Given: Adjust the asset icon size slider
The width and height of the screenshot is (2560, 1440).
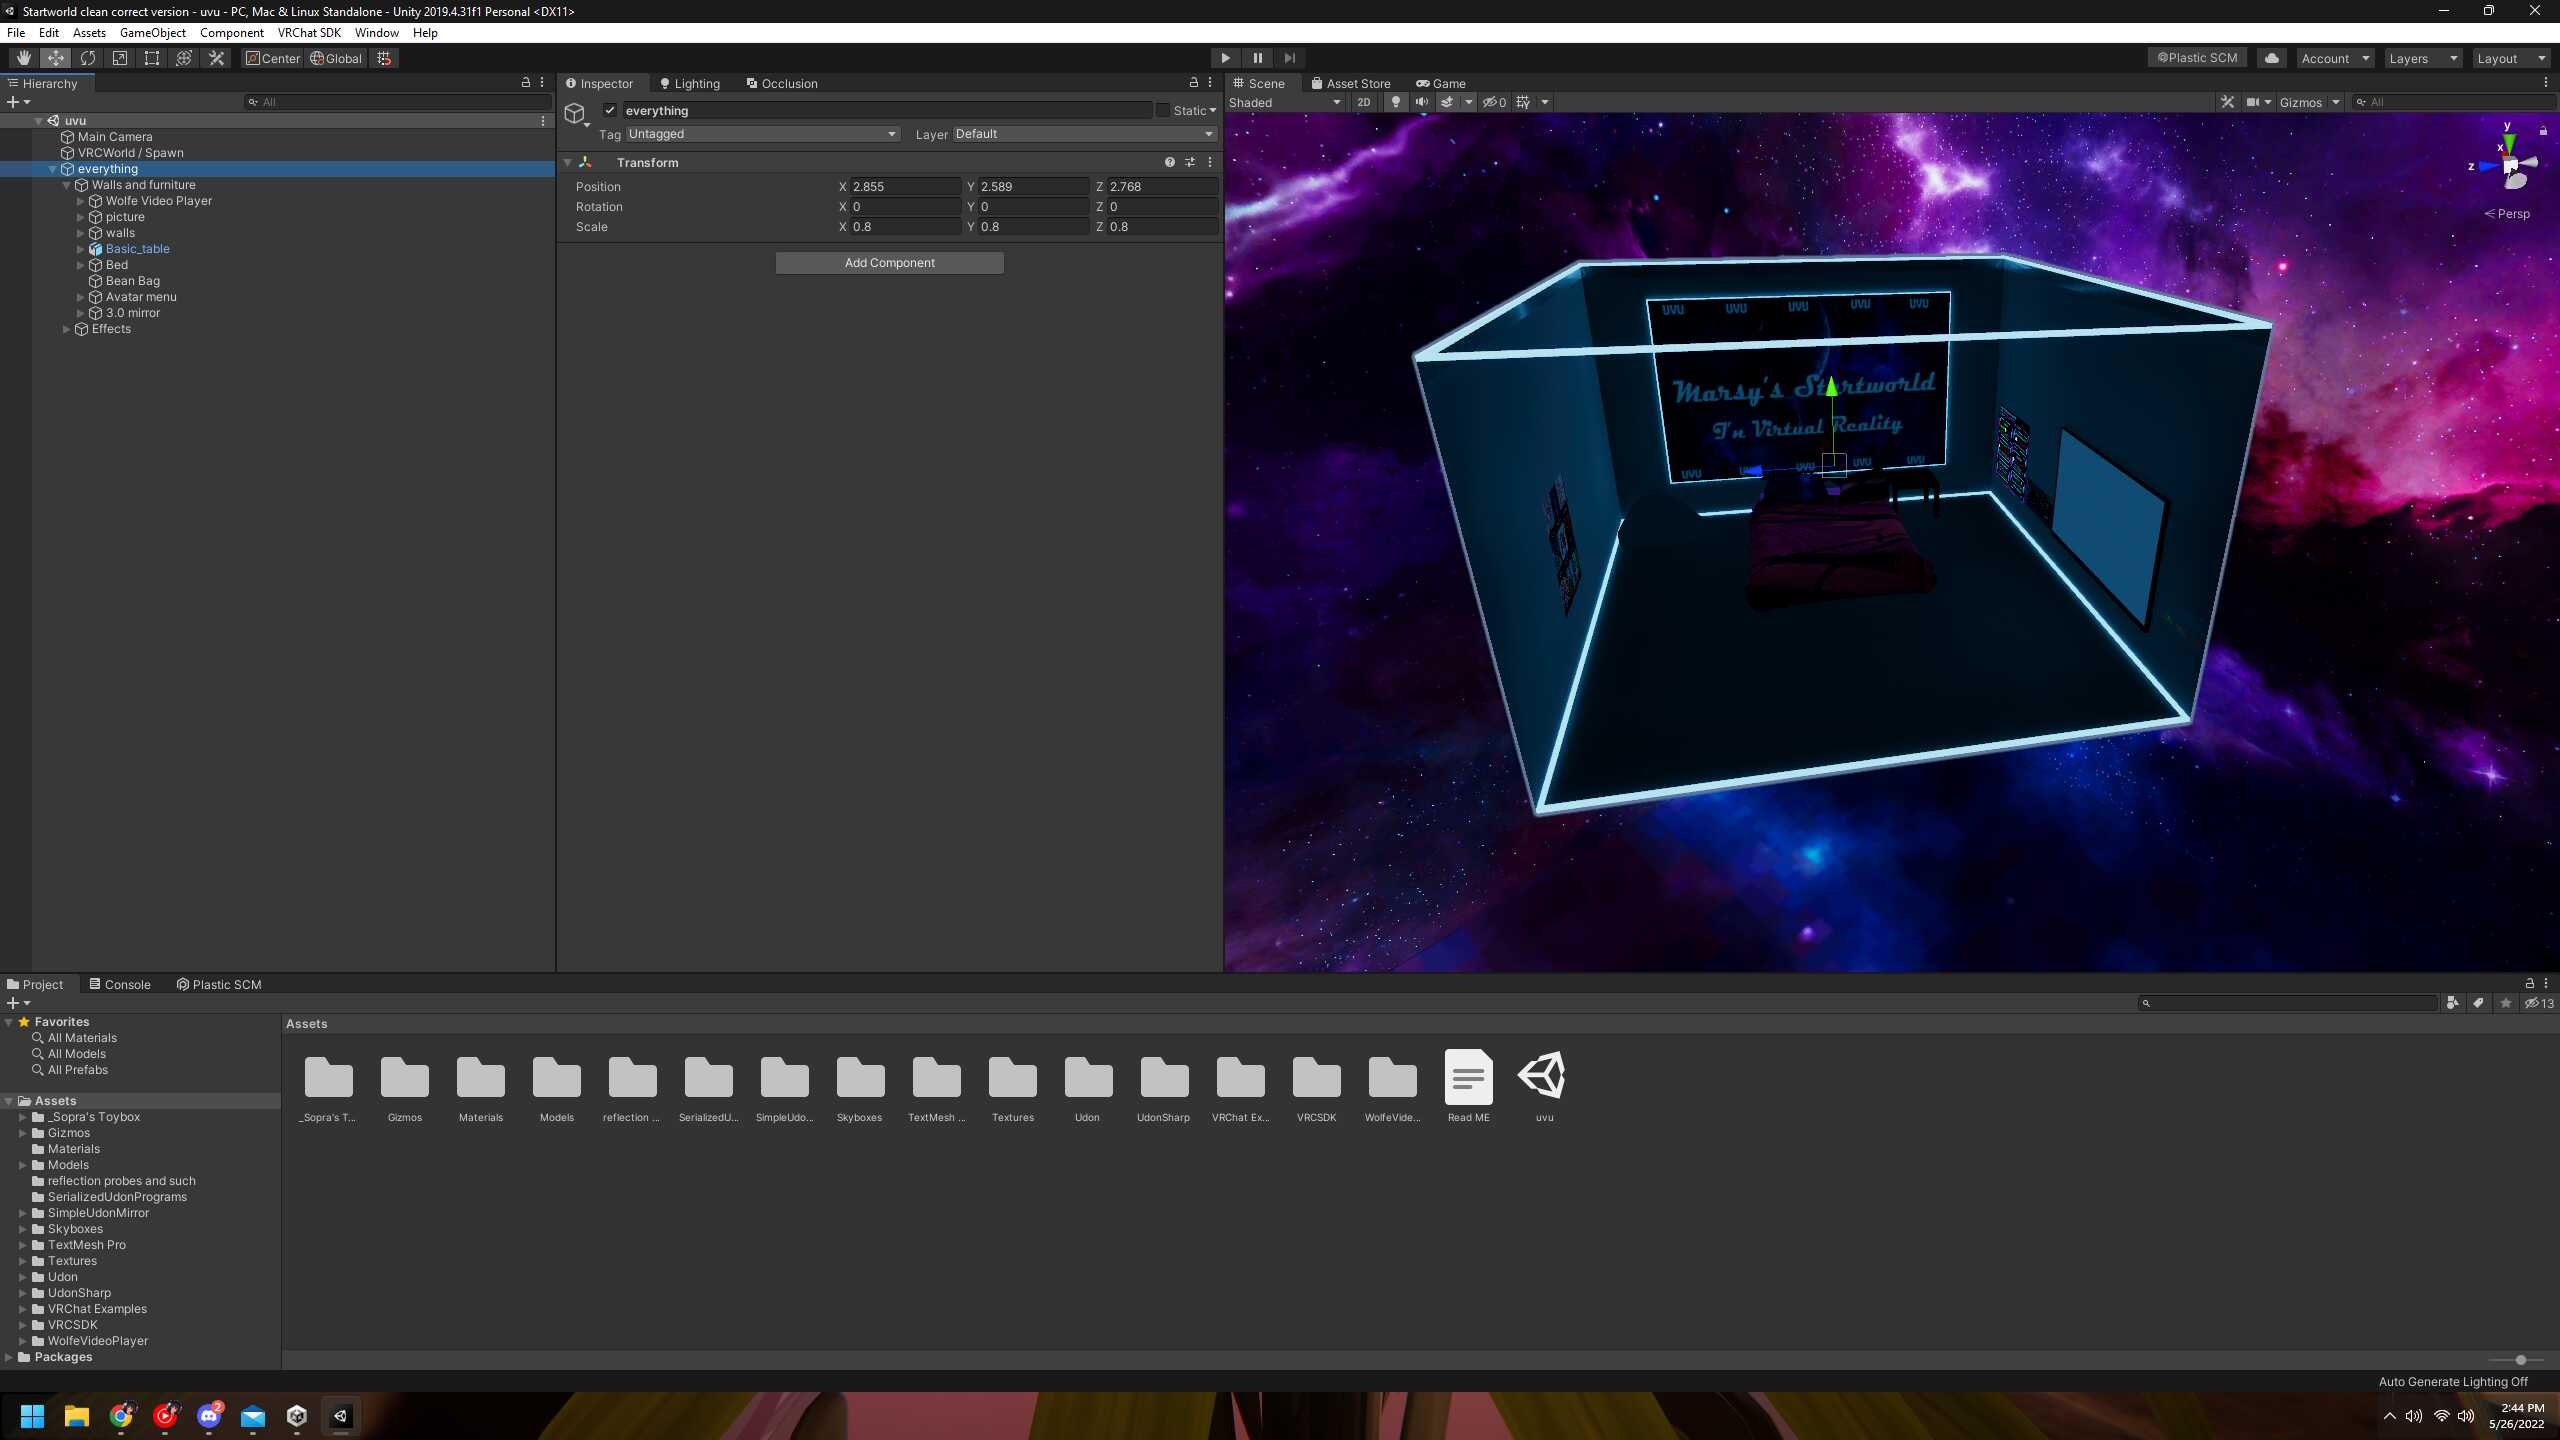Looking at the screenshot, I should (2520, 1360).
